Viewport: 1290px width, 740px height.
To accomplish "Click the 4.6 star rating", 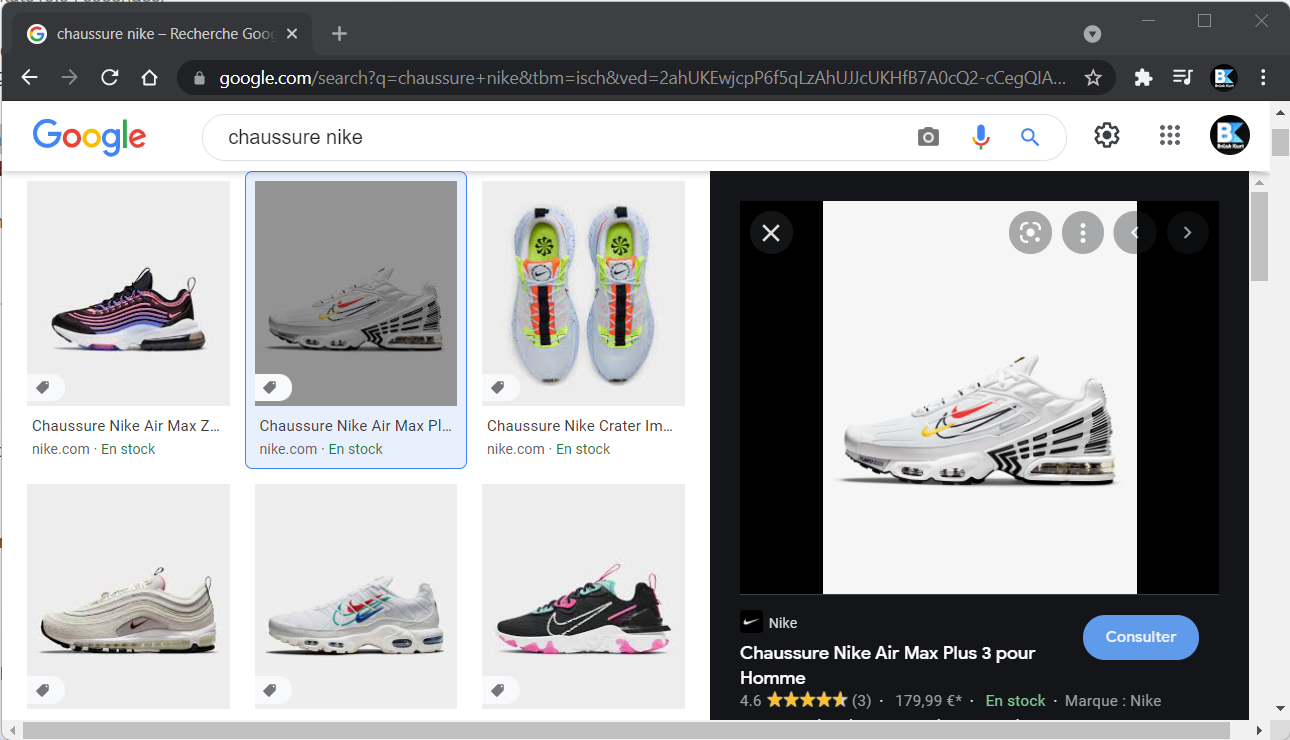I will point(805,701).
